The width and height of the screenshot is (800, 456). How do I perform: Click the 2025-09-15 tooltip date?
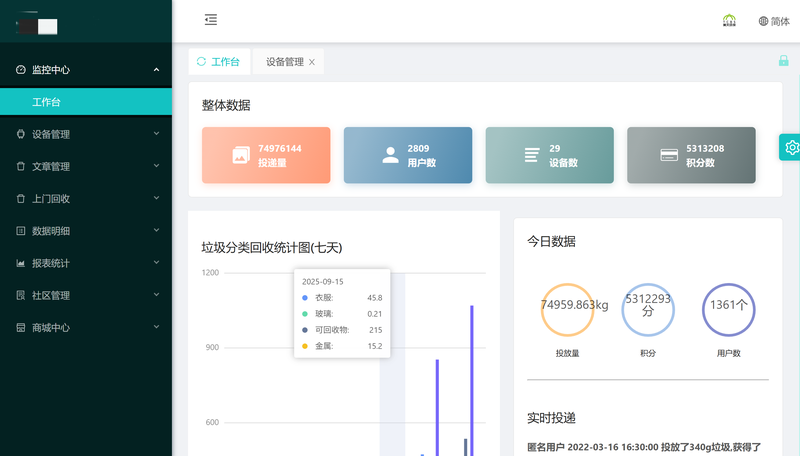[x=322, y=282]
